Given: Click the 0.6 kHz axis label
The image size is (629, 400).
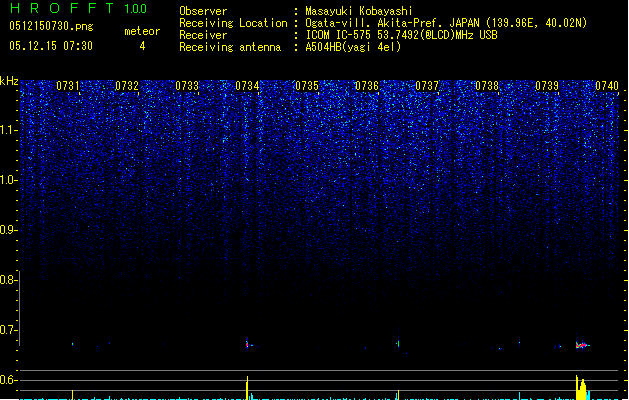Looking at the screenshot, I should click(9, 380).
